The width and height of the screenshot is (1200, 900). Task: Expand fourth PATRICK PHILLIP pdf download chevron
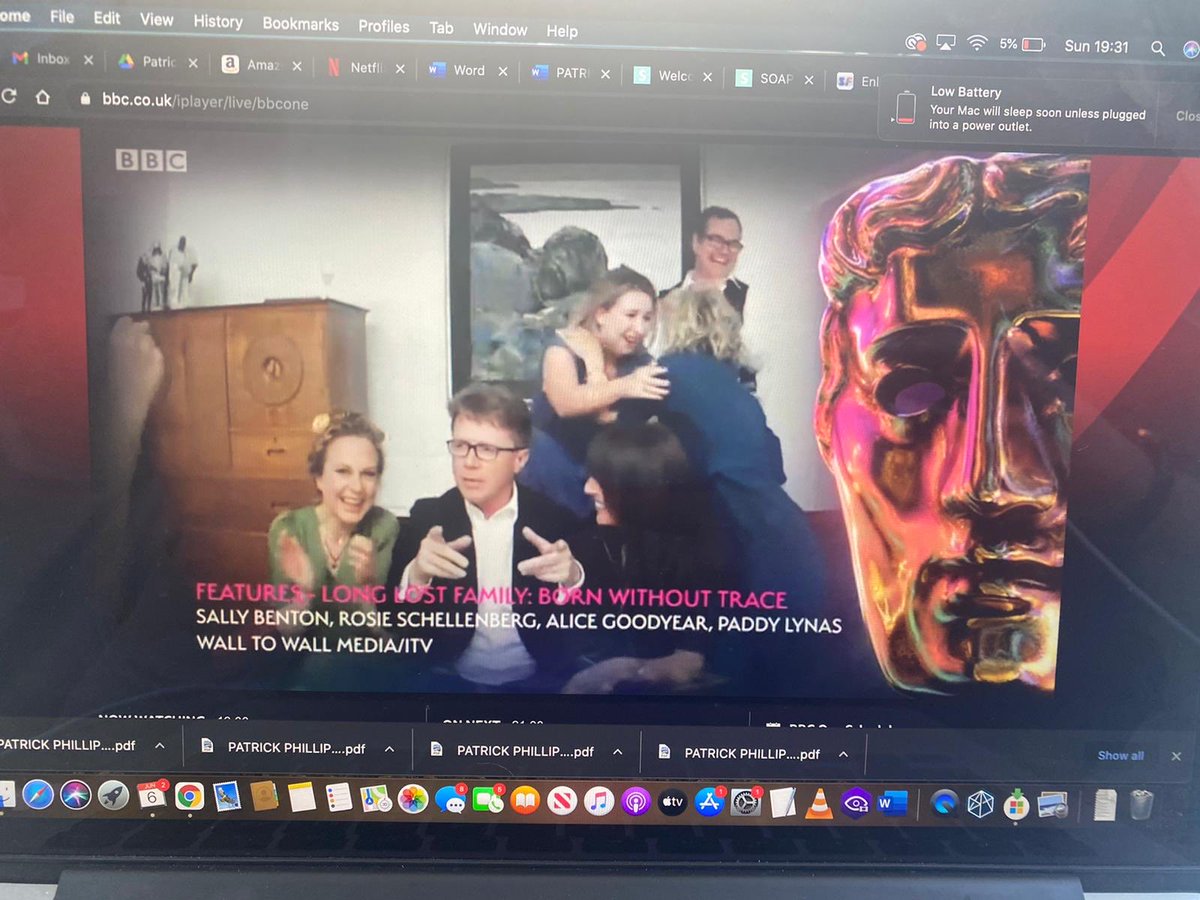843,754
